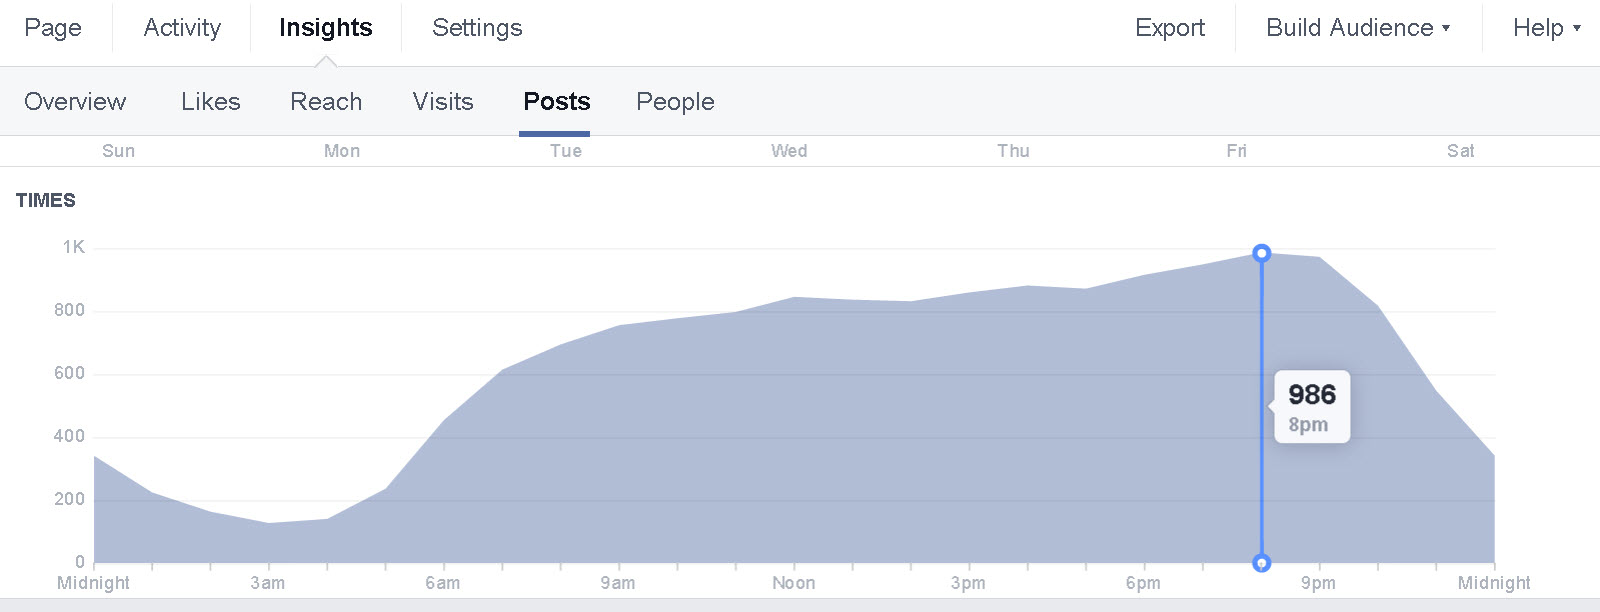Open the Likes tab
Screen dimensions: 1600x612
pos(210,101)
